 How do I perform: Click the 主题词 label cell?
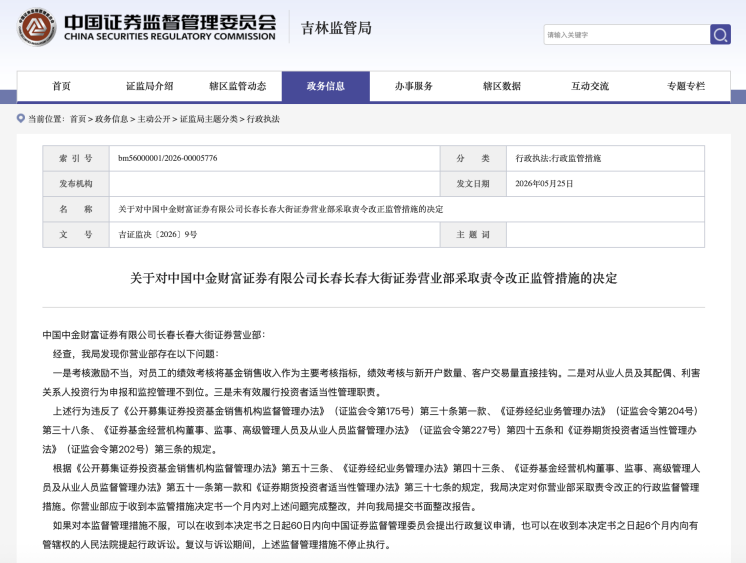473,235
